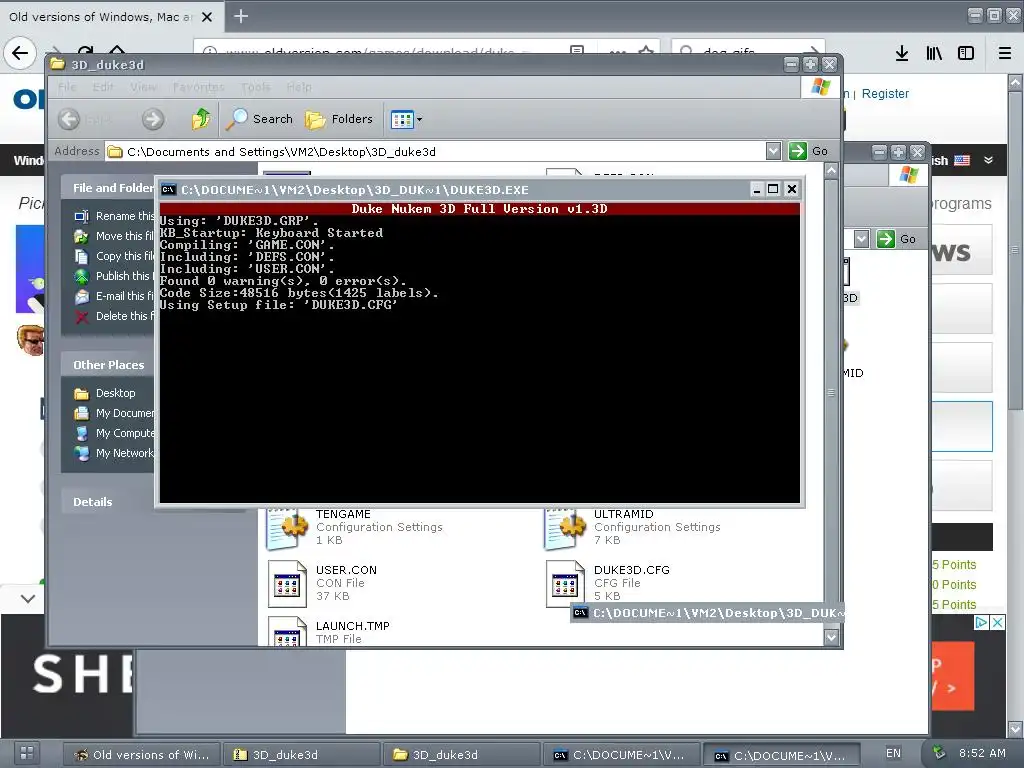The width and height of the screenshot is (1024, 768).
Task: Click the US flag language icon
Action: (962, 160)
